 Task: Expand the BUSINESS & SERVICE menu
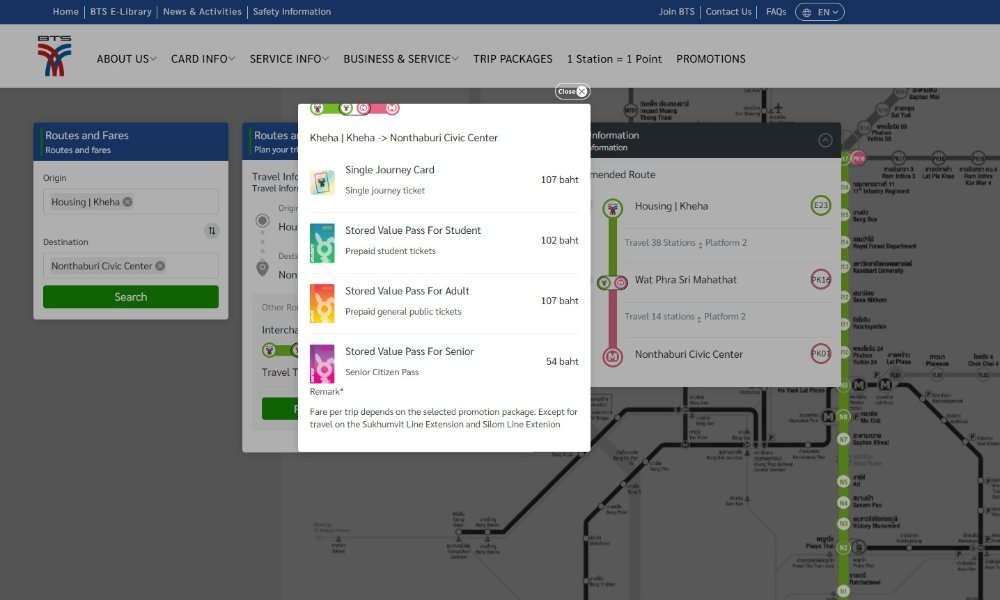(x=401, y=59)
